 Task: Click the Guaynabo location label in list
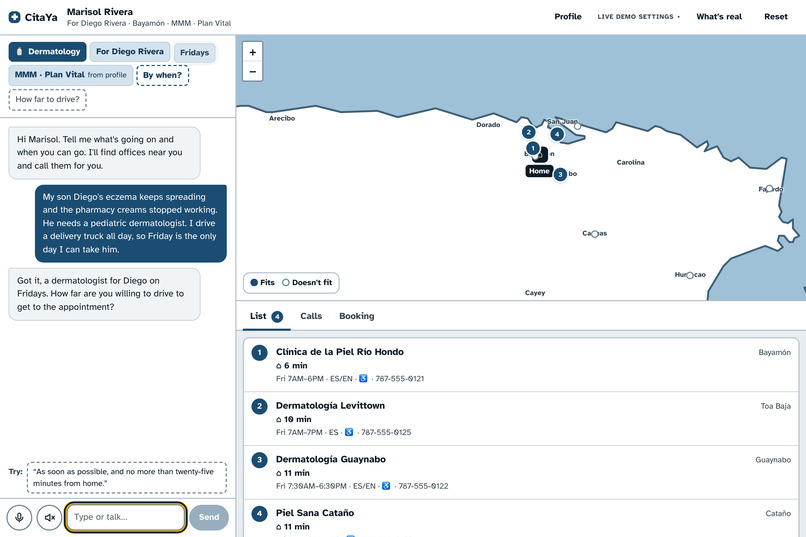click(773, 460)
